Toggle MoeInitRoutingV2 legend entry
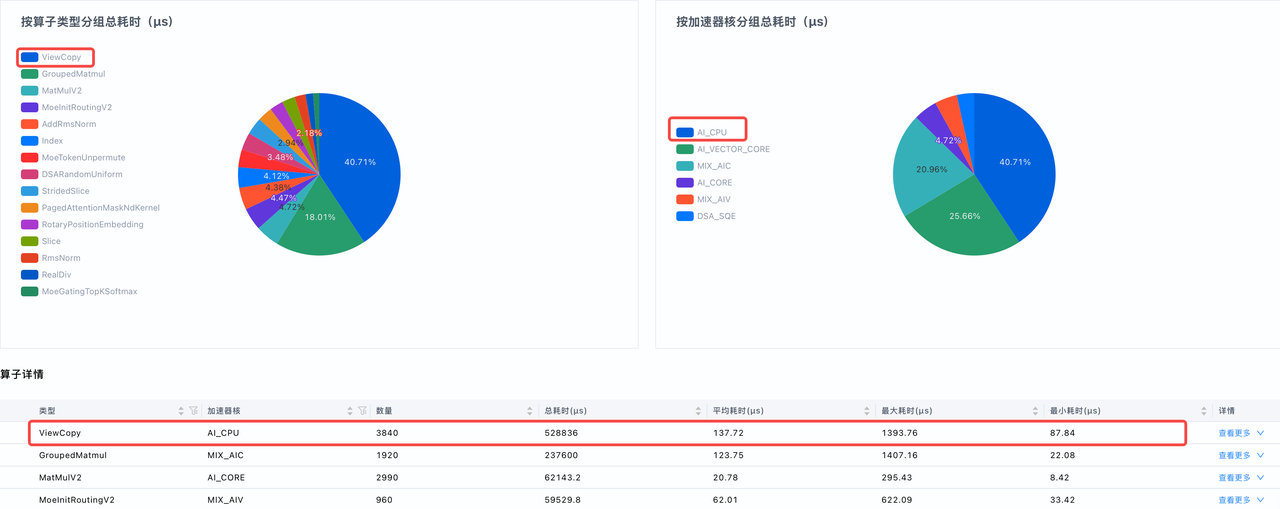 coord(66,107)
